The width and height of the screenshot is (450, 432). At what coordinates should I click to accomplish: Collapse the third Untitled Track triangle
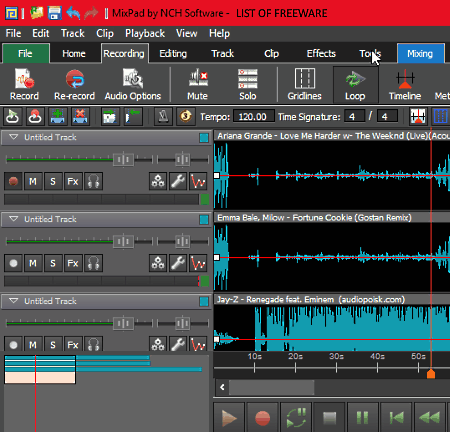(13, 301)
